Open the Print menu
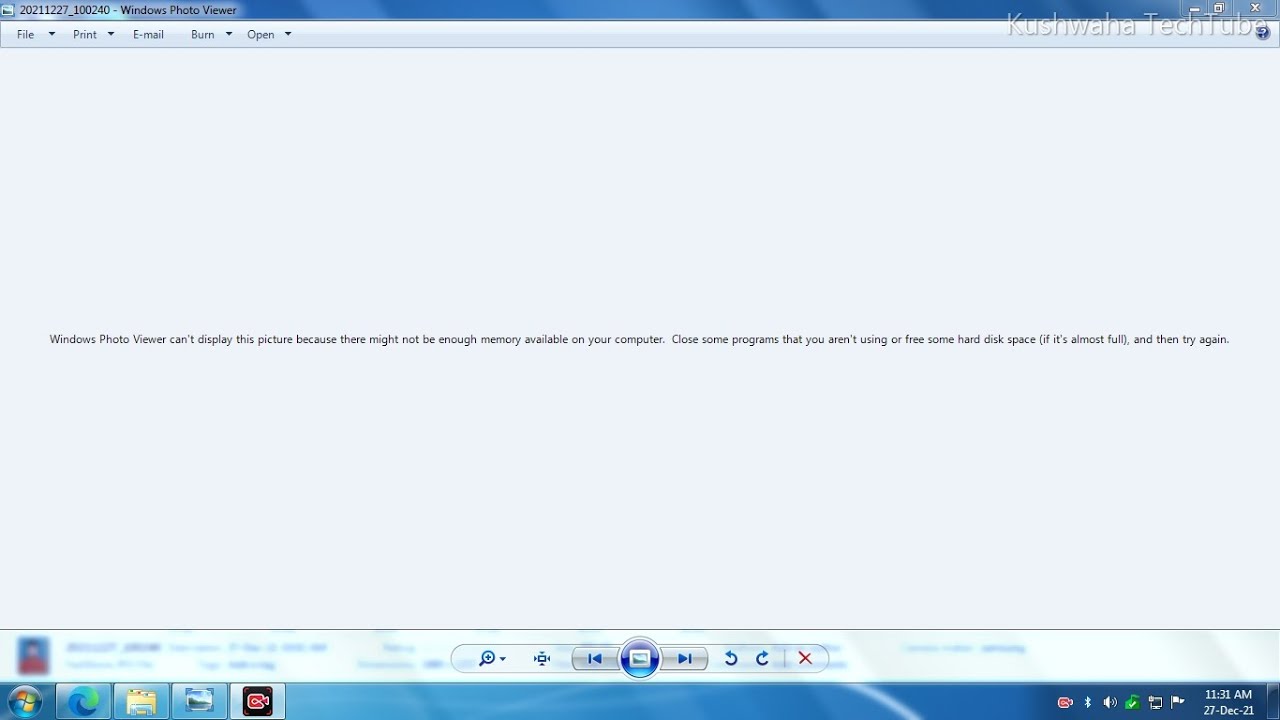Image resolution: width=1280 pixels, height=720 pixels. click(x=85, y=34)
